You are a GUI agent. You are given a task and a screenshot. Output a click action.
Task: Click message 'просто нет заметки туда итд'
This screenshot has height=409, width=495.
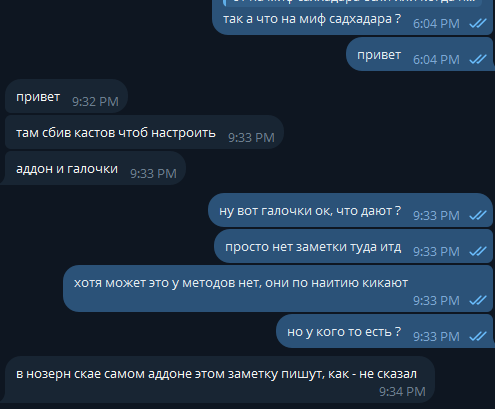pyautogui.click(x=354, y=246)
